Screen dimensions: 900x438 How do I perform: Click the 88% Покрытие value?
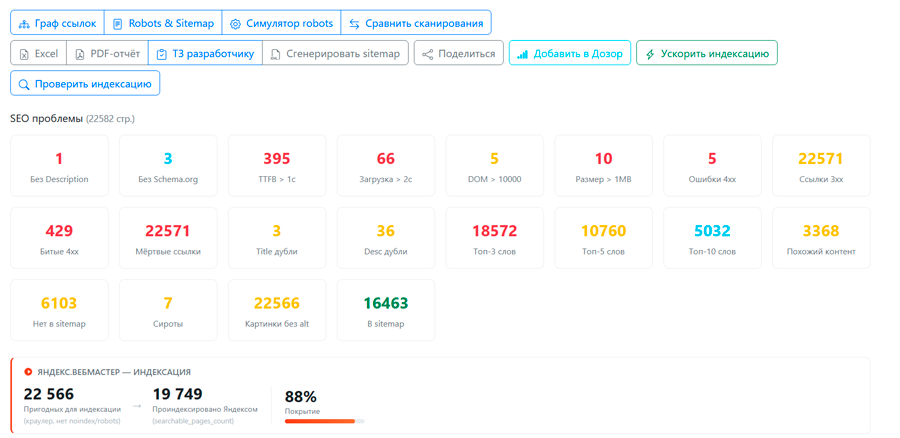point(300,397)
